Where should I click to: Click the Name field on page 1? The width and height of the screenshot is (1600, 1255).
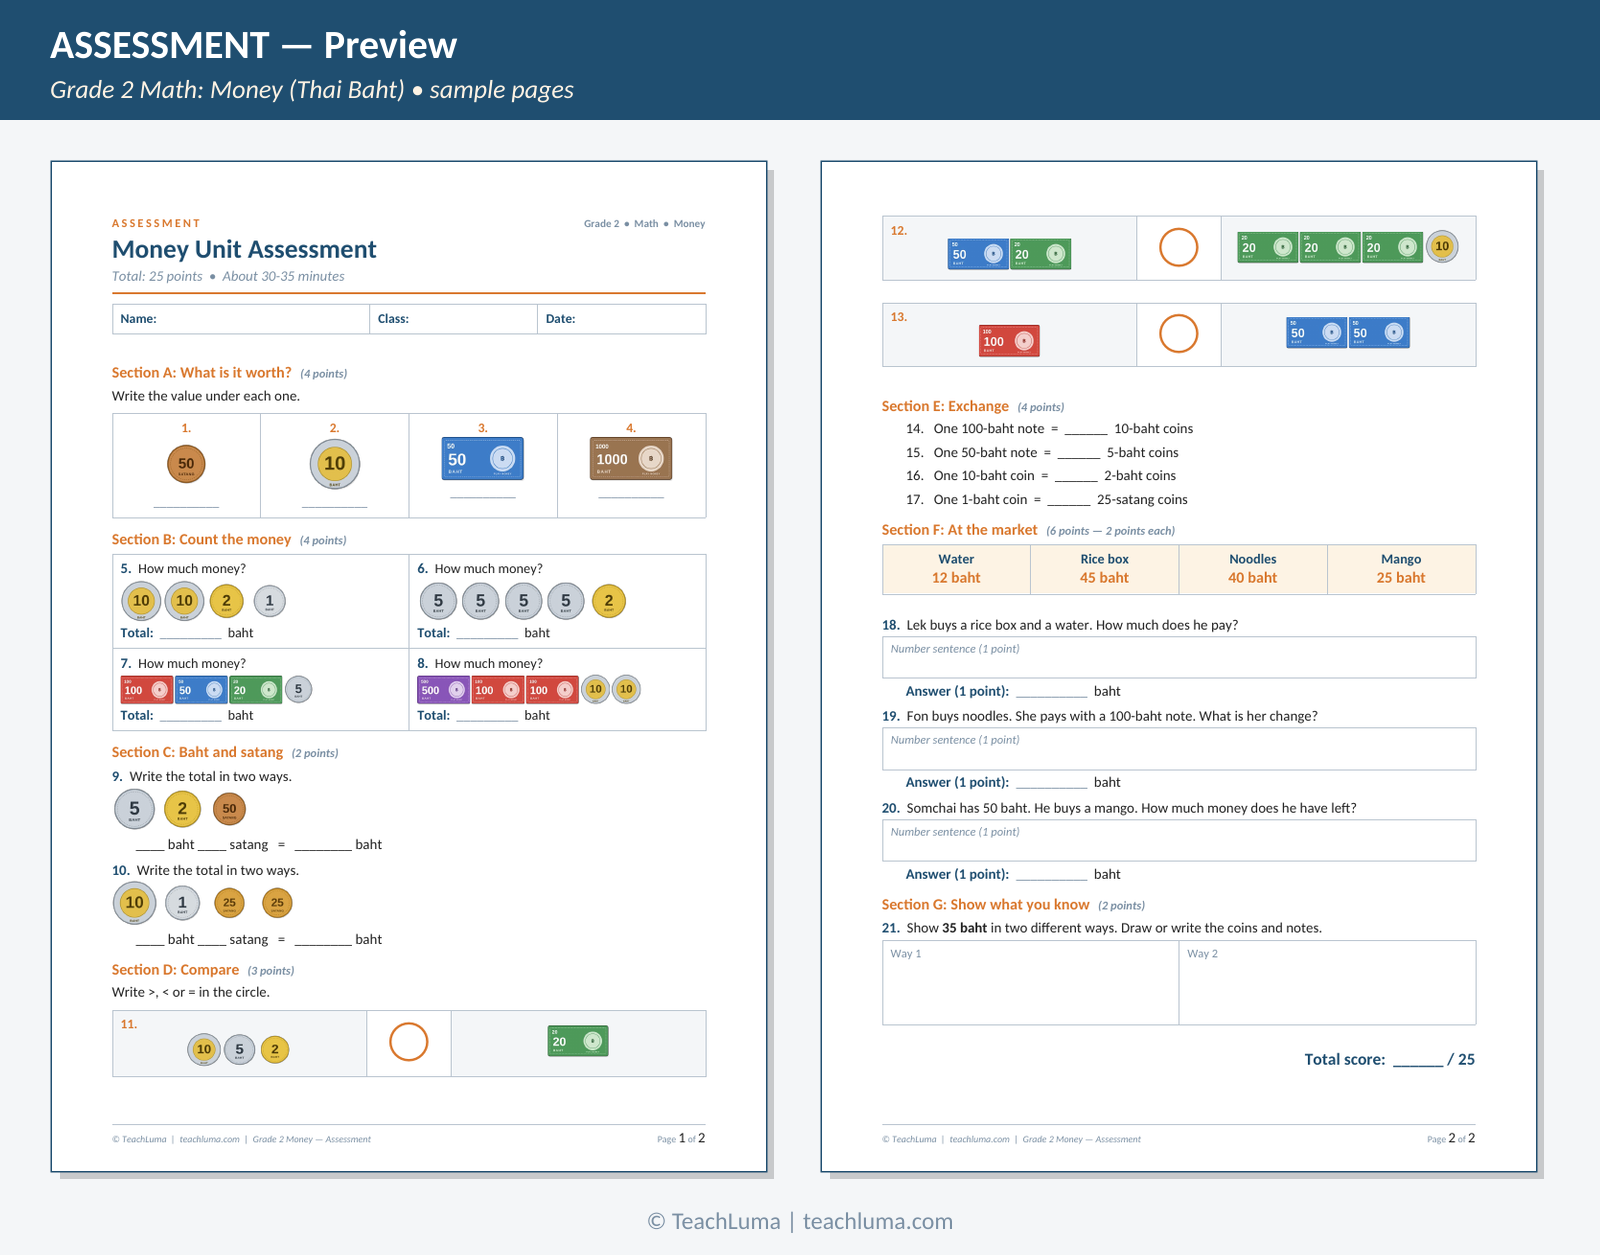pos(241,319)
